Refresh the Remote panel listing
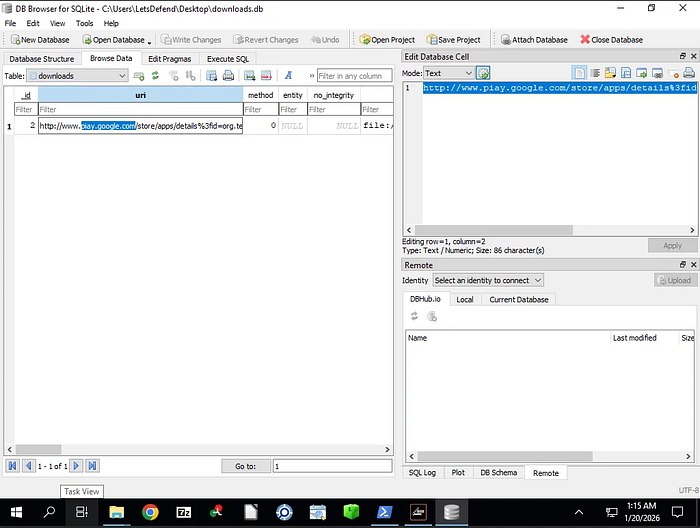 [x=414, y=316]
